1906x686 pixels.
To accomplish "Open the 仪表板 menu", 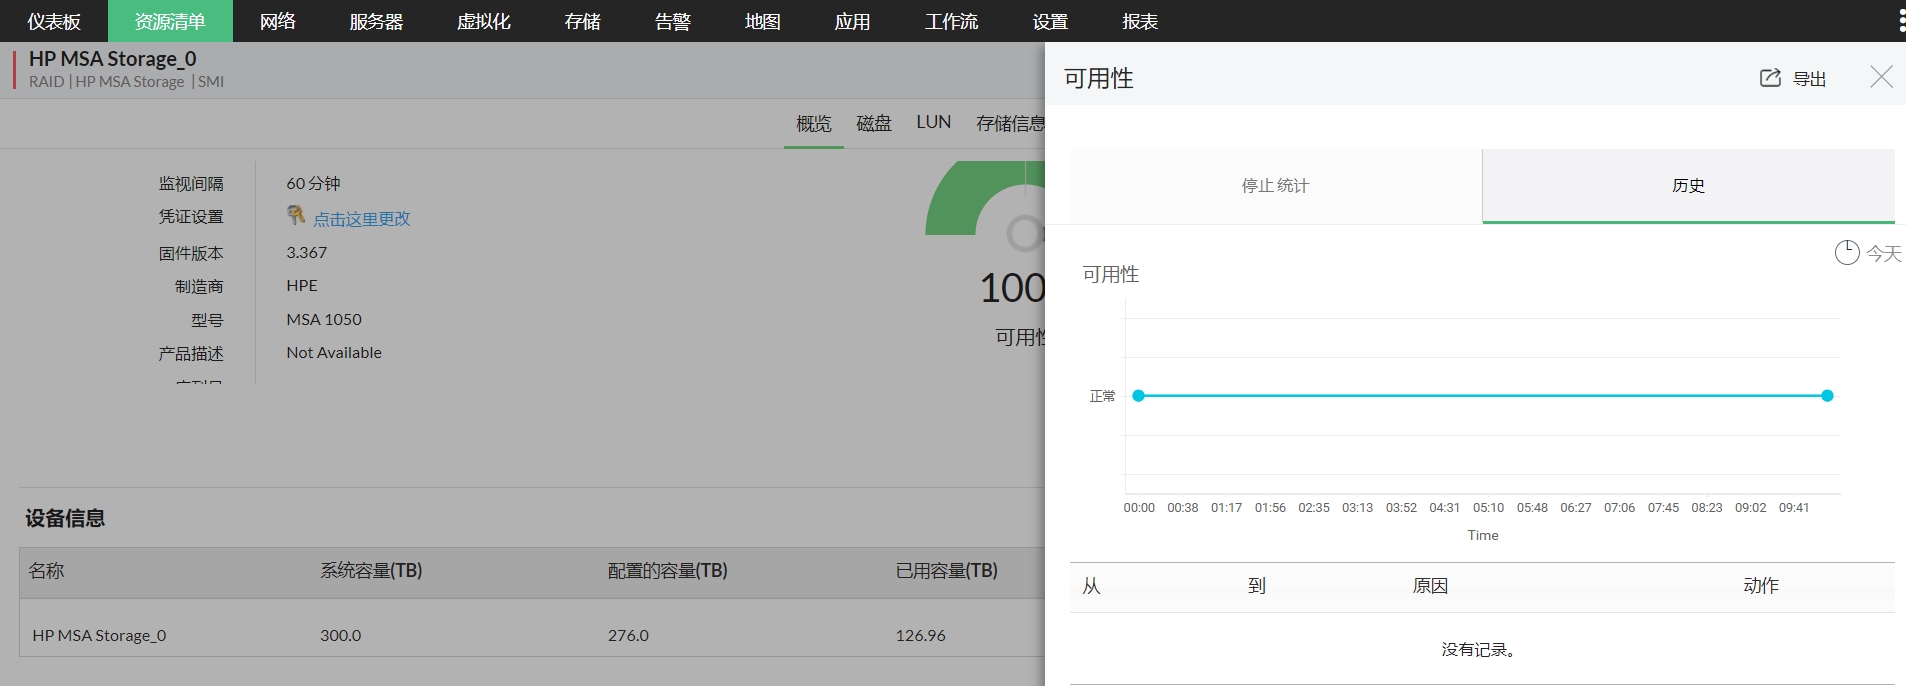I will (54, 21).
